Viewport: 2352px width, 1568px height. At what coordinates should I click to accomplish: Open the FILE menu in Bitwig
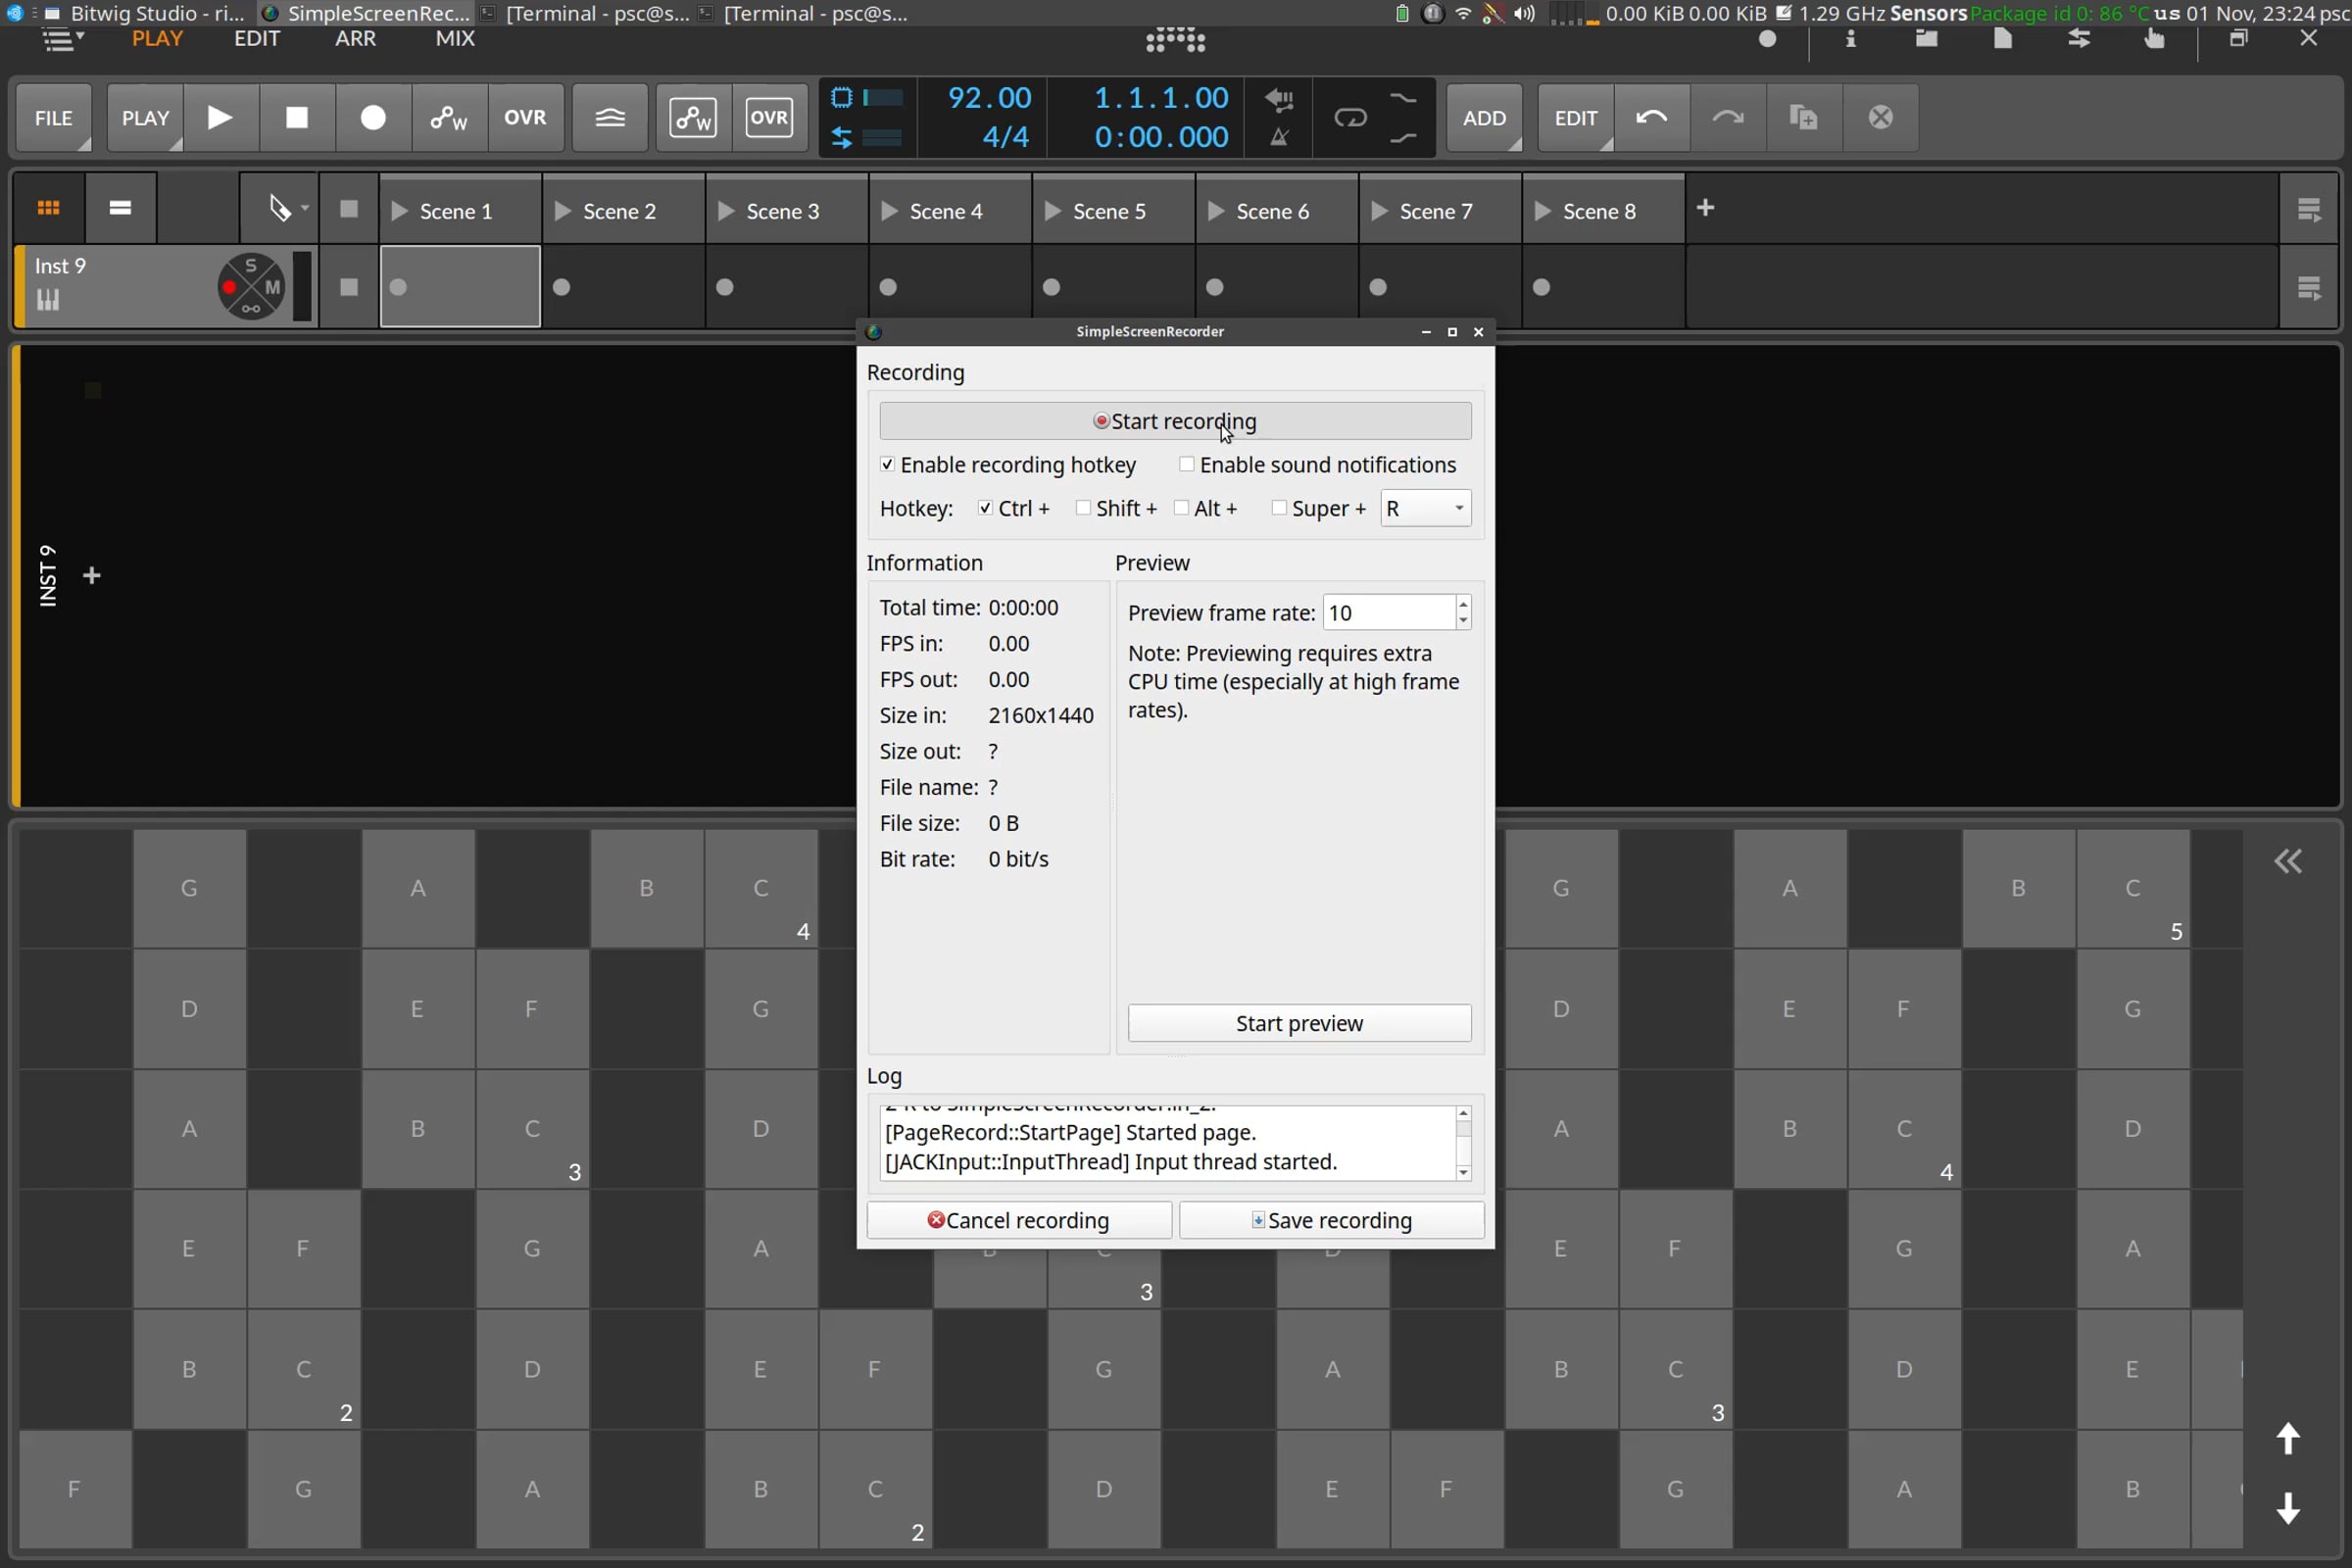pos(54,118)
